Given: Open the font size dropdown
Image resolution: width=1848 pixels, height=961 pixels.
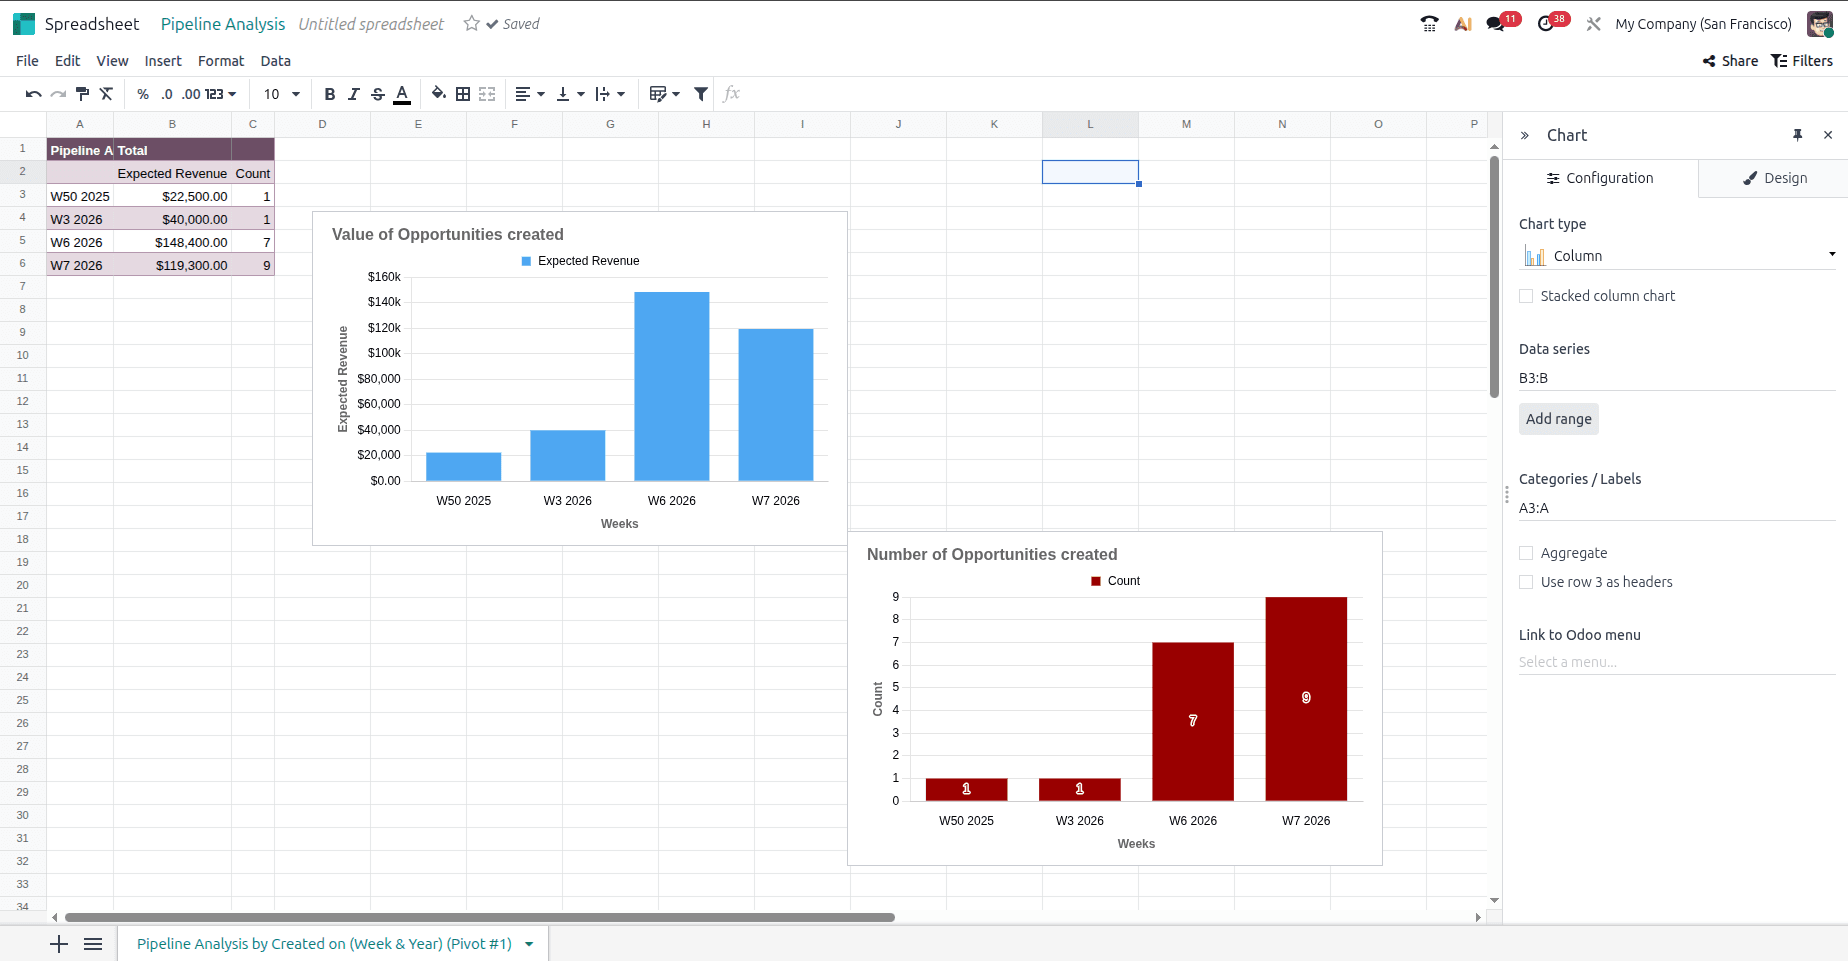Looking at the screenshot, I should [x=282, y=94].
